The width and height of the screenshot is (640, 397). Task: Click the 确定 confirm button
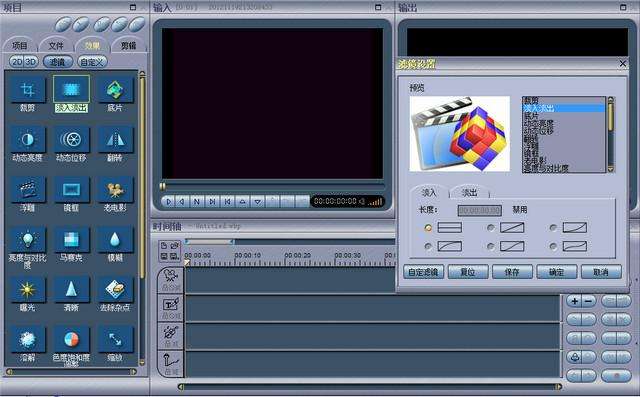pos(557,272)
